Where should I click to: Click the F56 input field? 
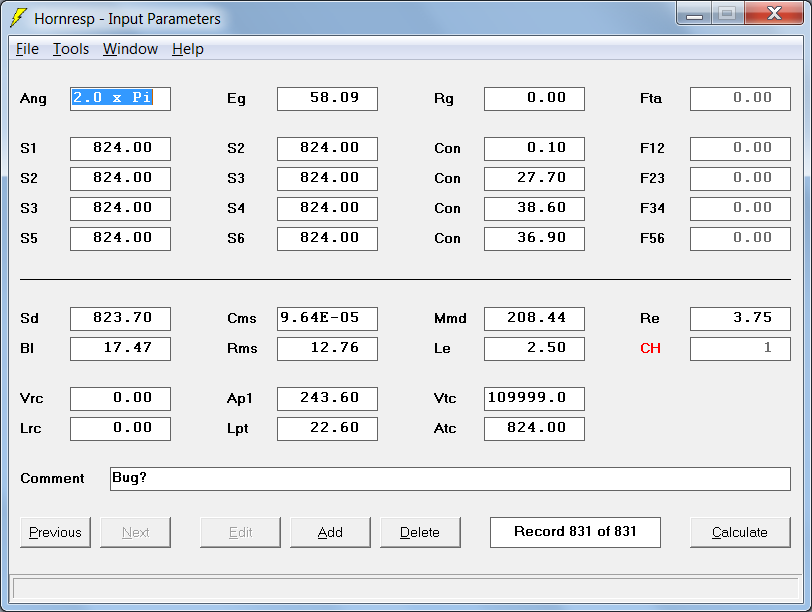[741, 239]
